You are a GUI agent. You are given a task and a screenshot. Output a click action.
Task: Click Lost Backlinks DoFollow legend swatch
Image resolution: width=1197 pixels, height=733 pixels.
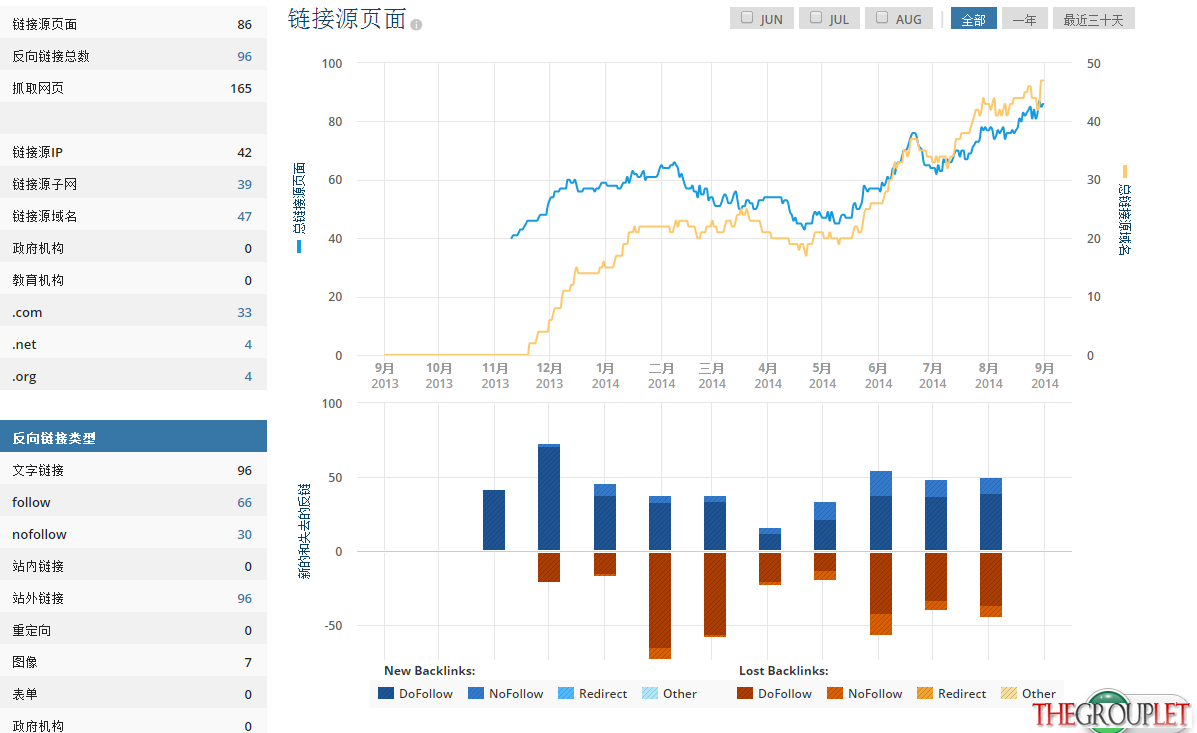coord(745,693)
